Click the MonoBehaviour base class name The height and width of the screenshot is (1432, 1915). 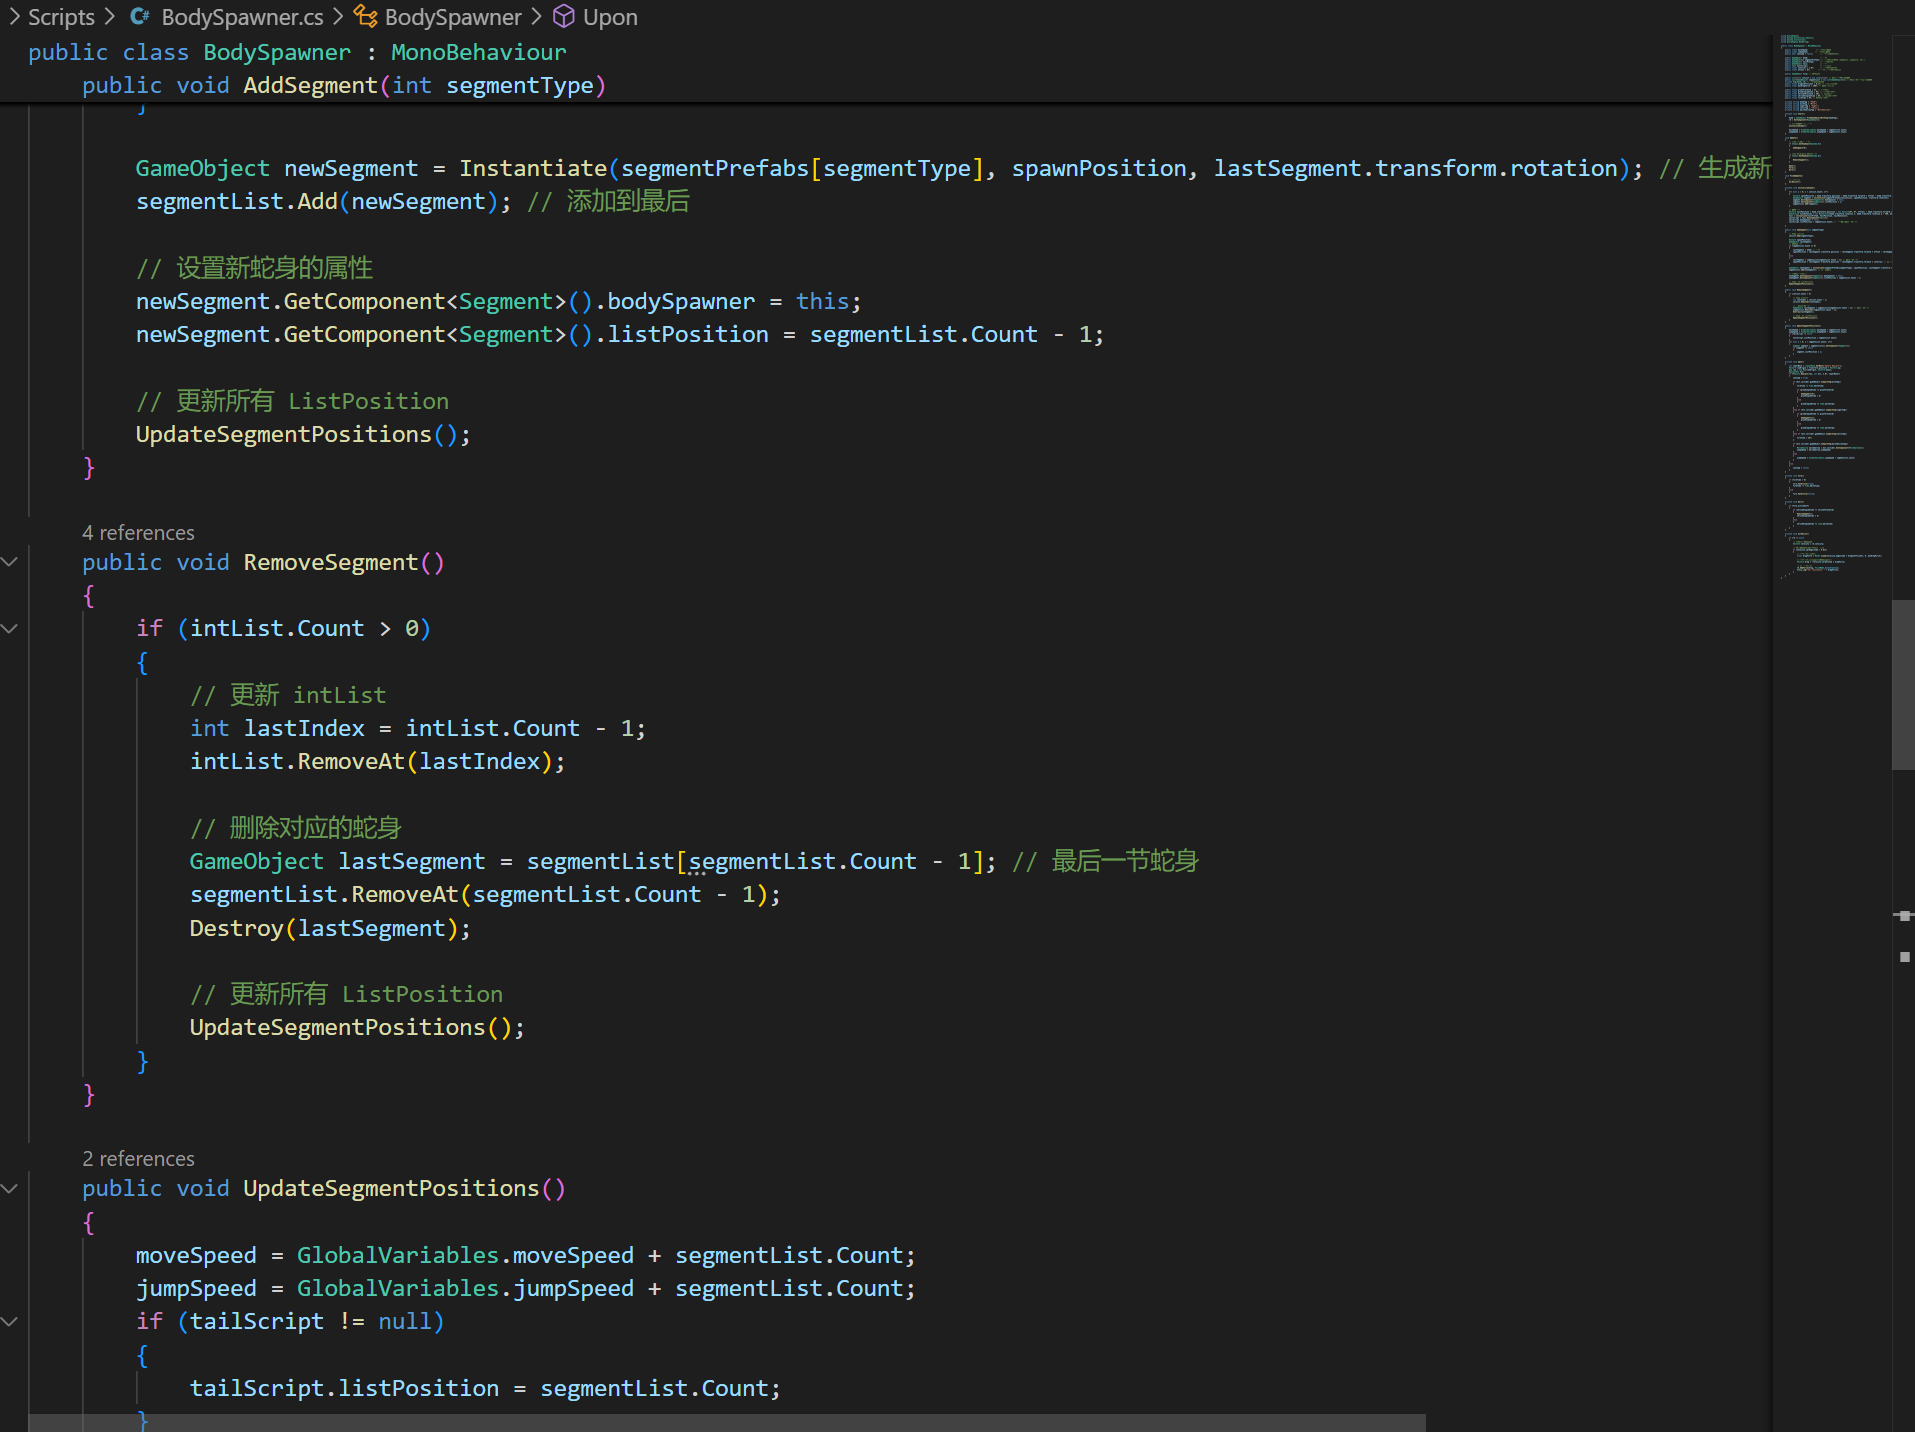(x=478, y=52)
